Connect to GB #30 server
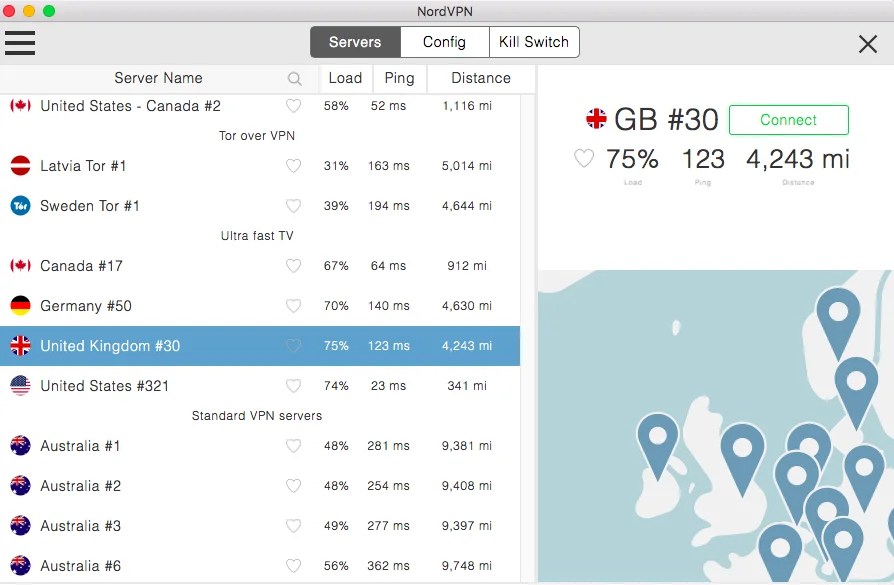Image resolution: width=894 pixels, height=585 pixels. [789, 120]
